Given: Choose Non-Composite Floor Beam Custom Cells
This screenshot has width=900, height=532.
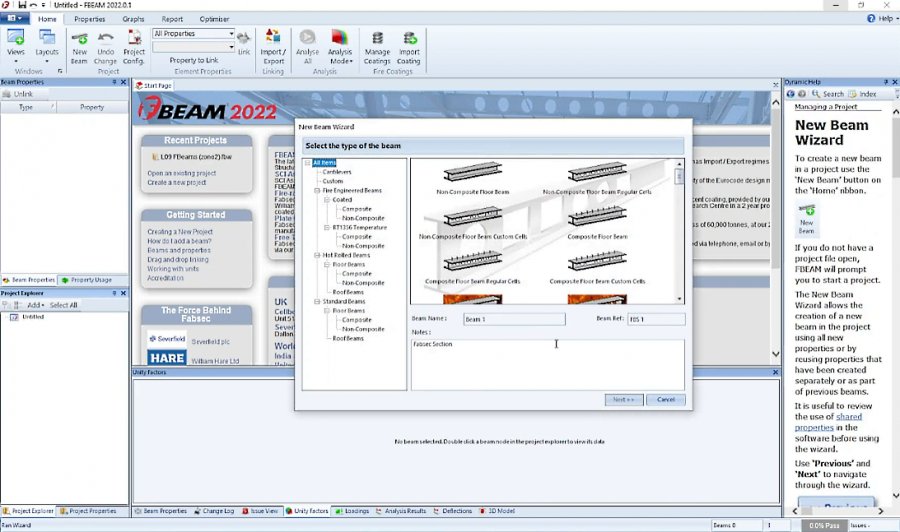Looking at the screenshot, I should coord(472,223).
